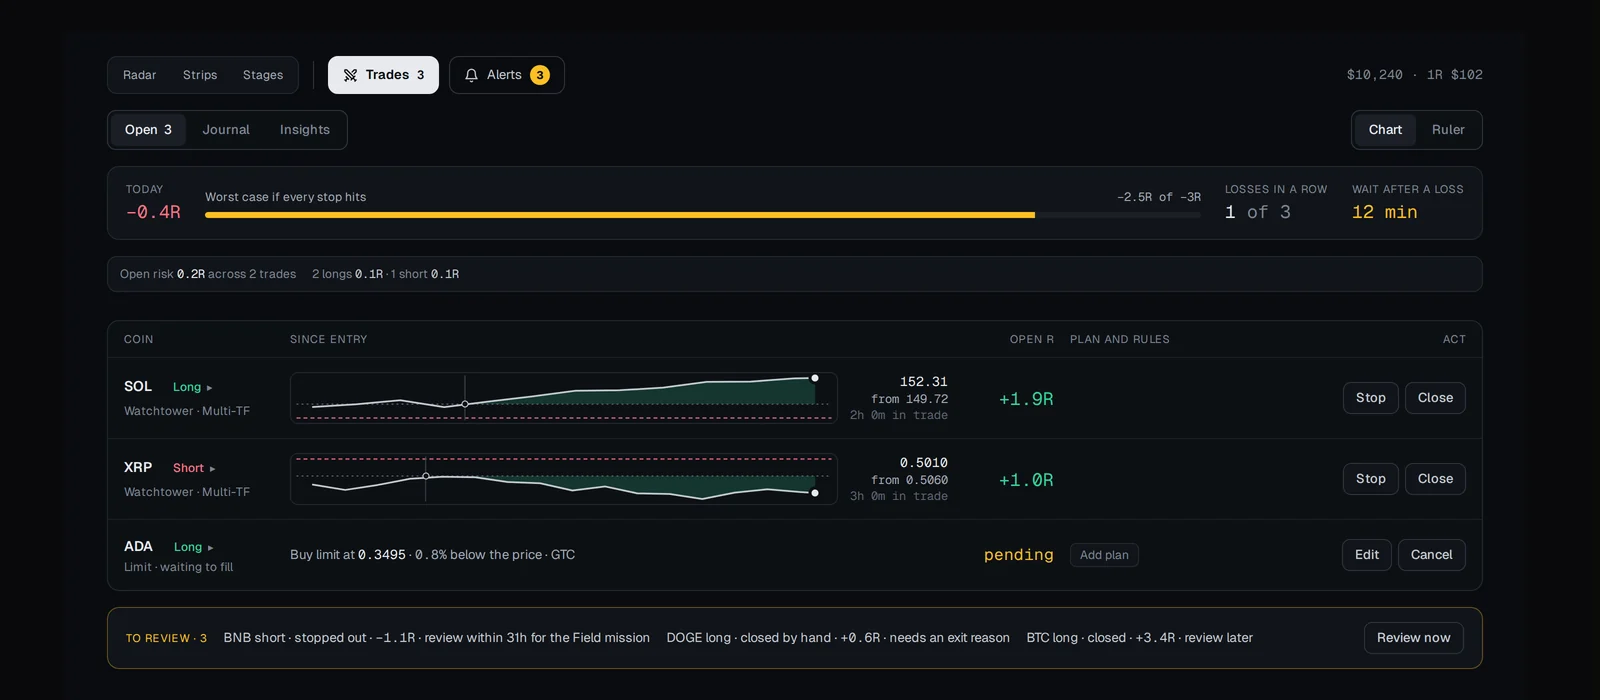Click Stop for the XRP trade
Image resolution: width=1600 pixels, height=700 pixels.
click(x=1371, y=479)
